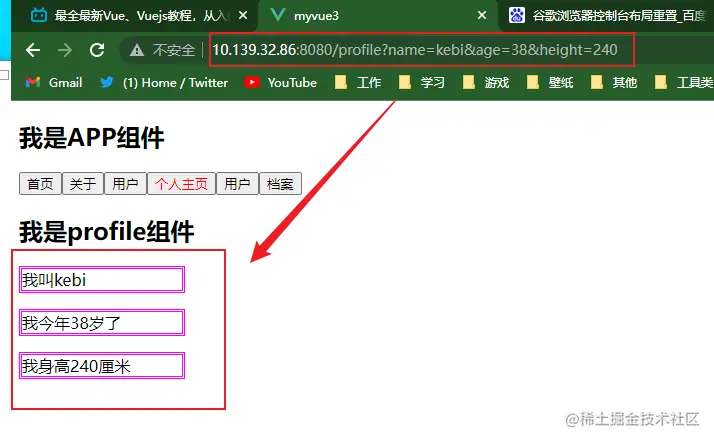Switch to the myvue3 tab
The image size is (714, 442).
(x=378, y=16)
